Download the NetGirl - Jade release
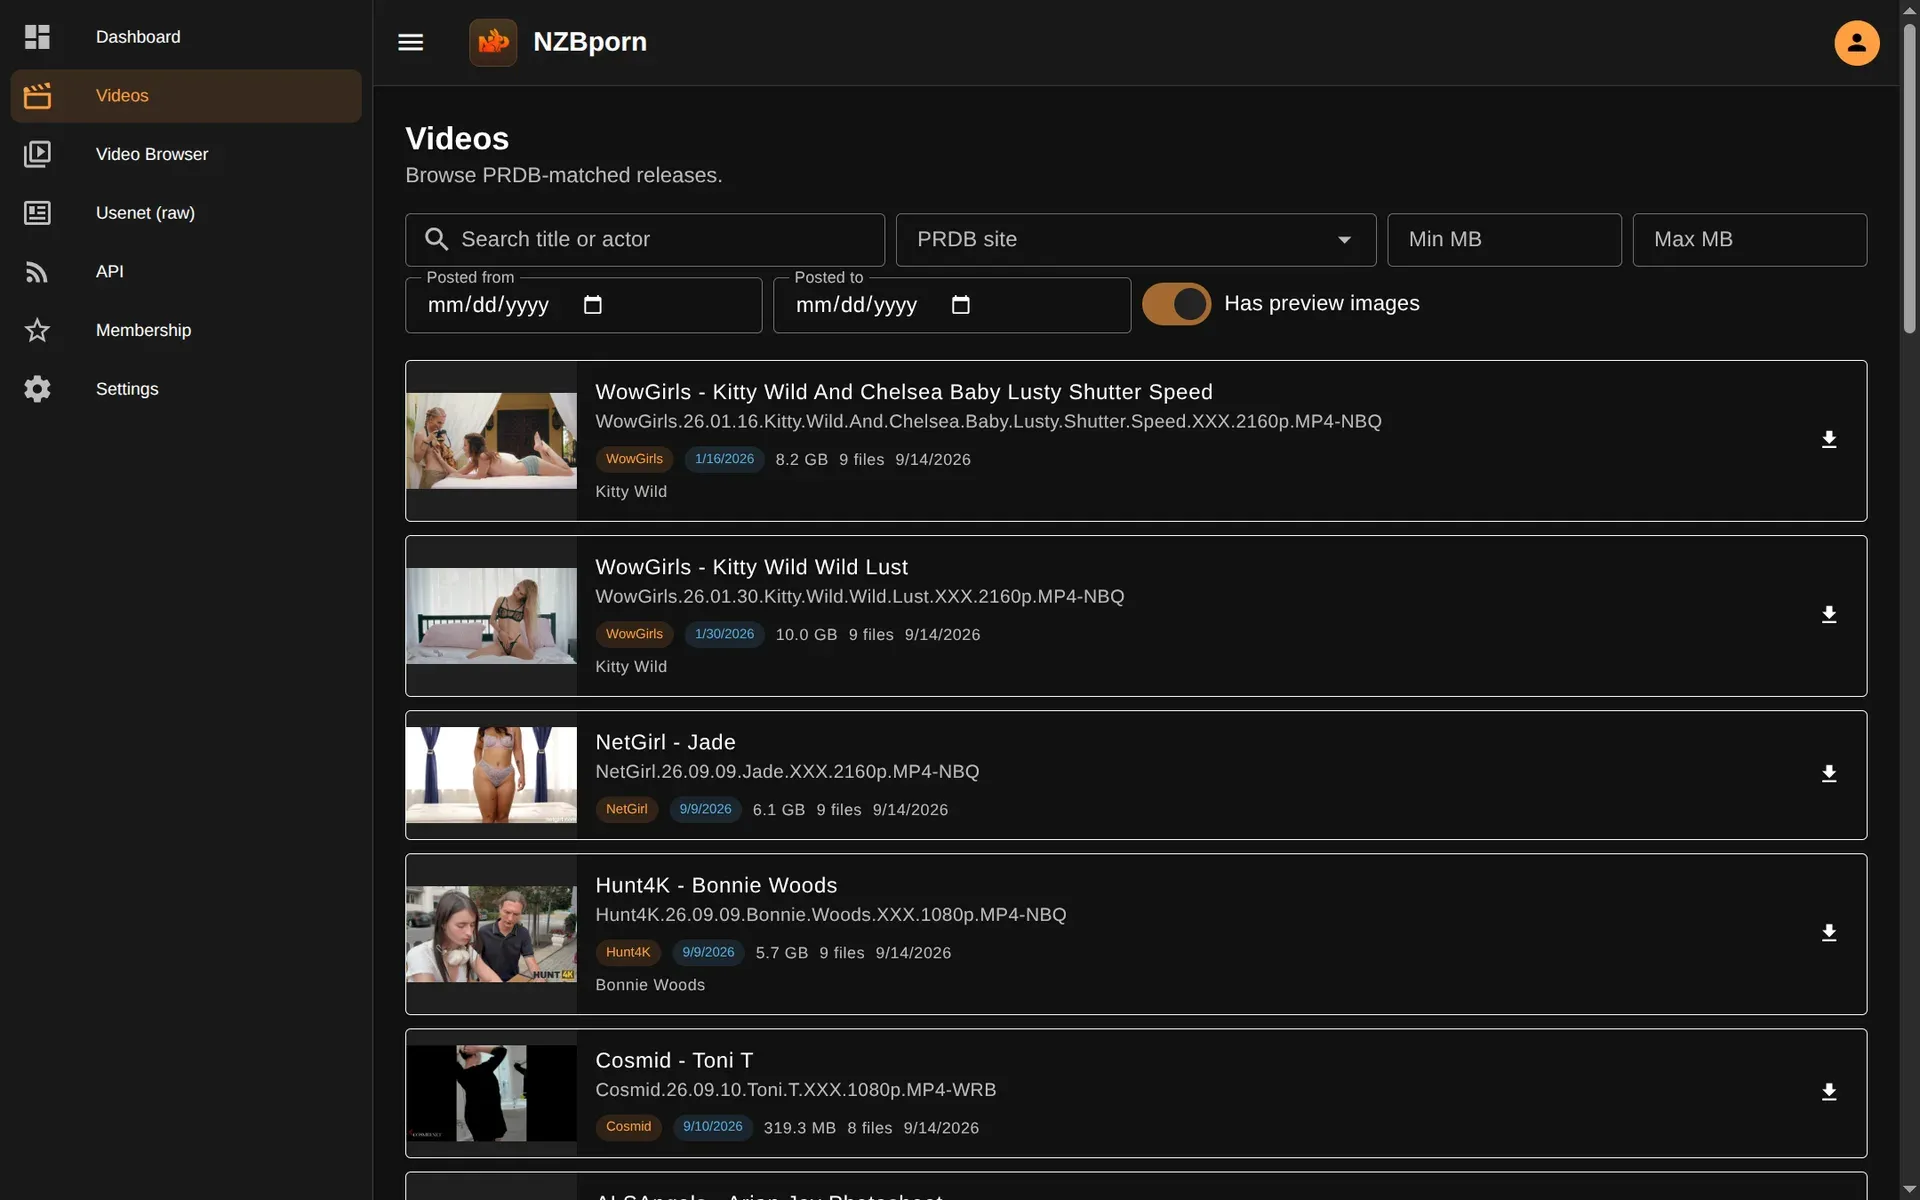Screen dimensions: 1920x1200 coord(1829,774)
